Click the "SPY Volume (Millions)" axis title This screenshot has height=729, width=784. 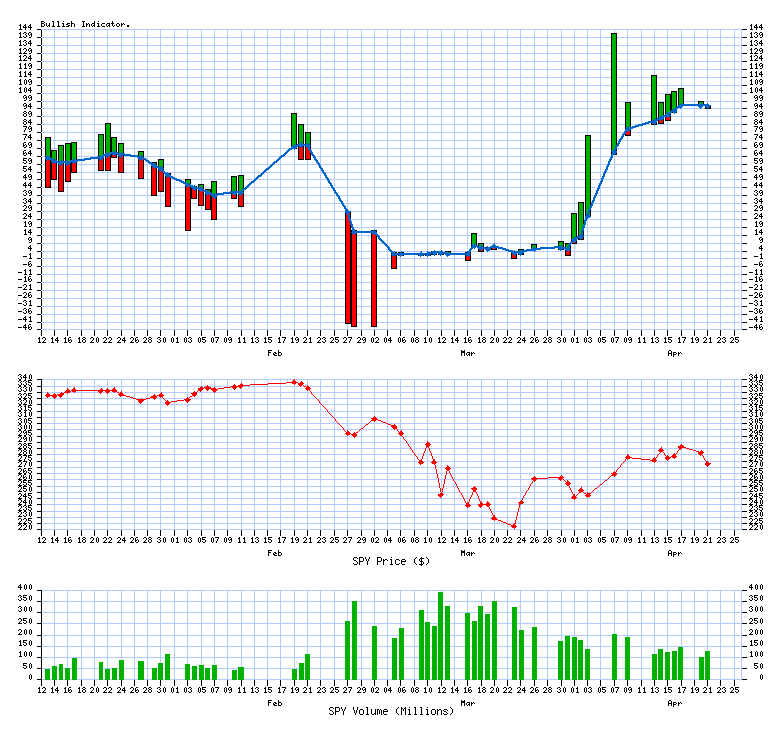391,711
